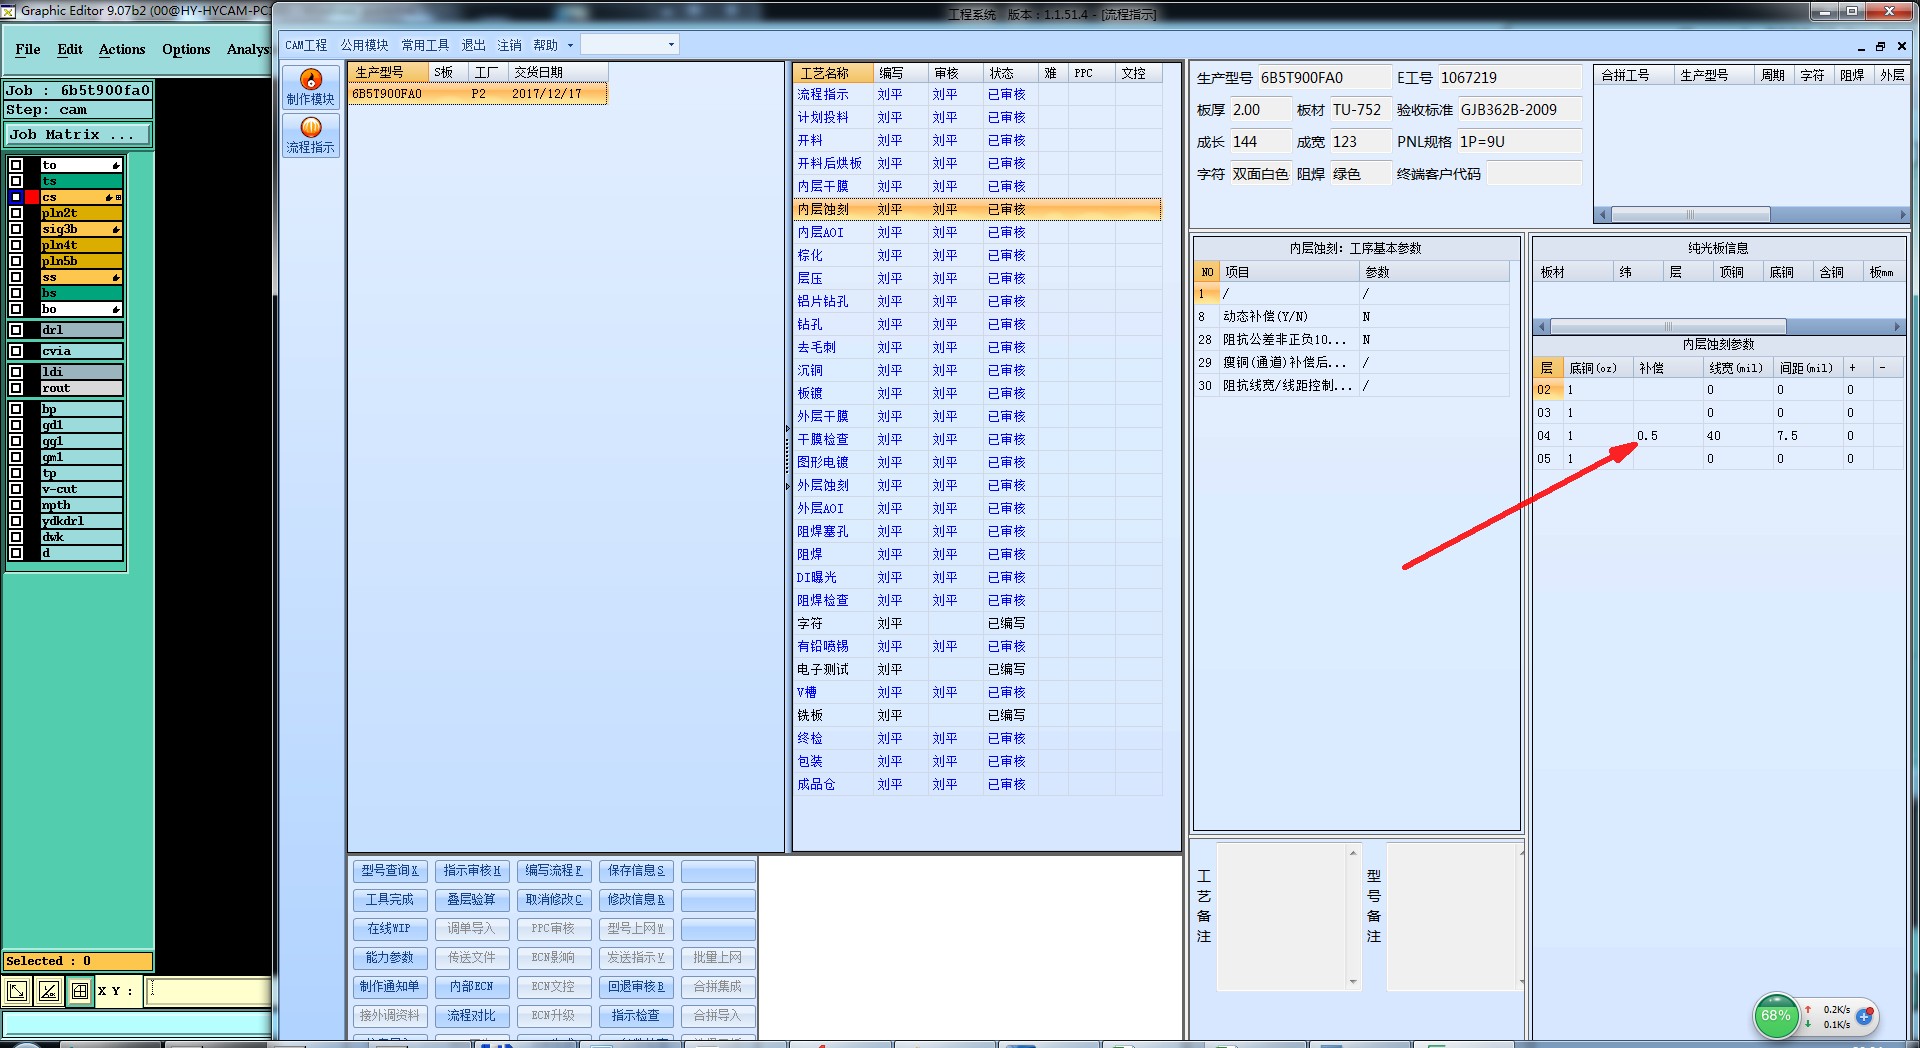
Task: Click the 型号查询 X button
Action: click(390, 871)
